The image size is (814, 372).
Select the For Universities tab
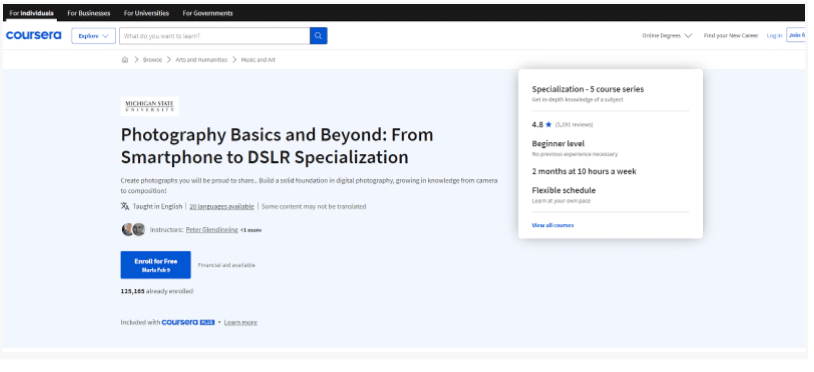point(146,13)
